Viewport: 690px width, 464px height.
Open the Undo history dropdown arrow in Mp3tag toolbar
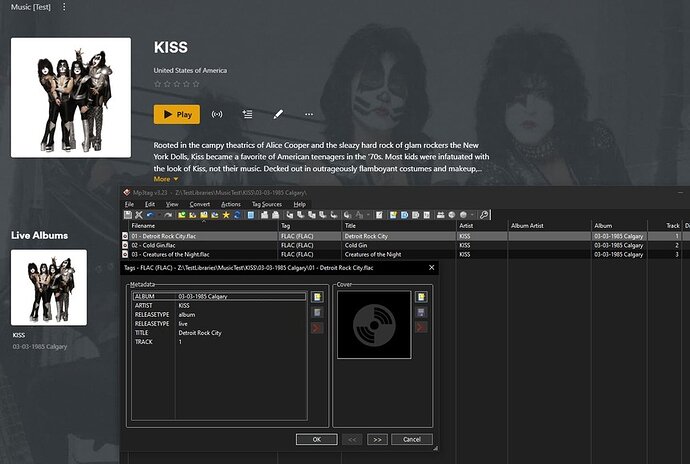(158, 215)
